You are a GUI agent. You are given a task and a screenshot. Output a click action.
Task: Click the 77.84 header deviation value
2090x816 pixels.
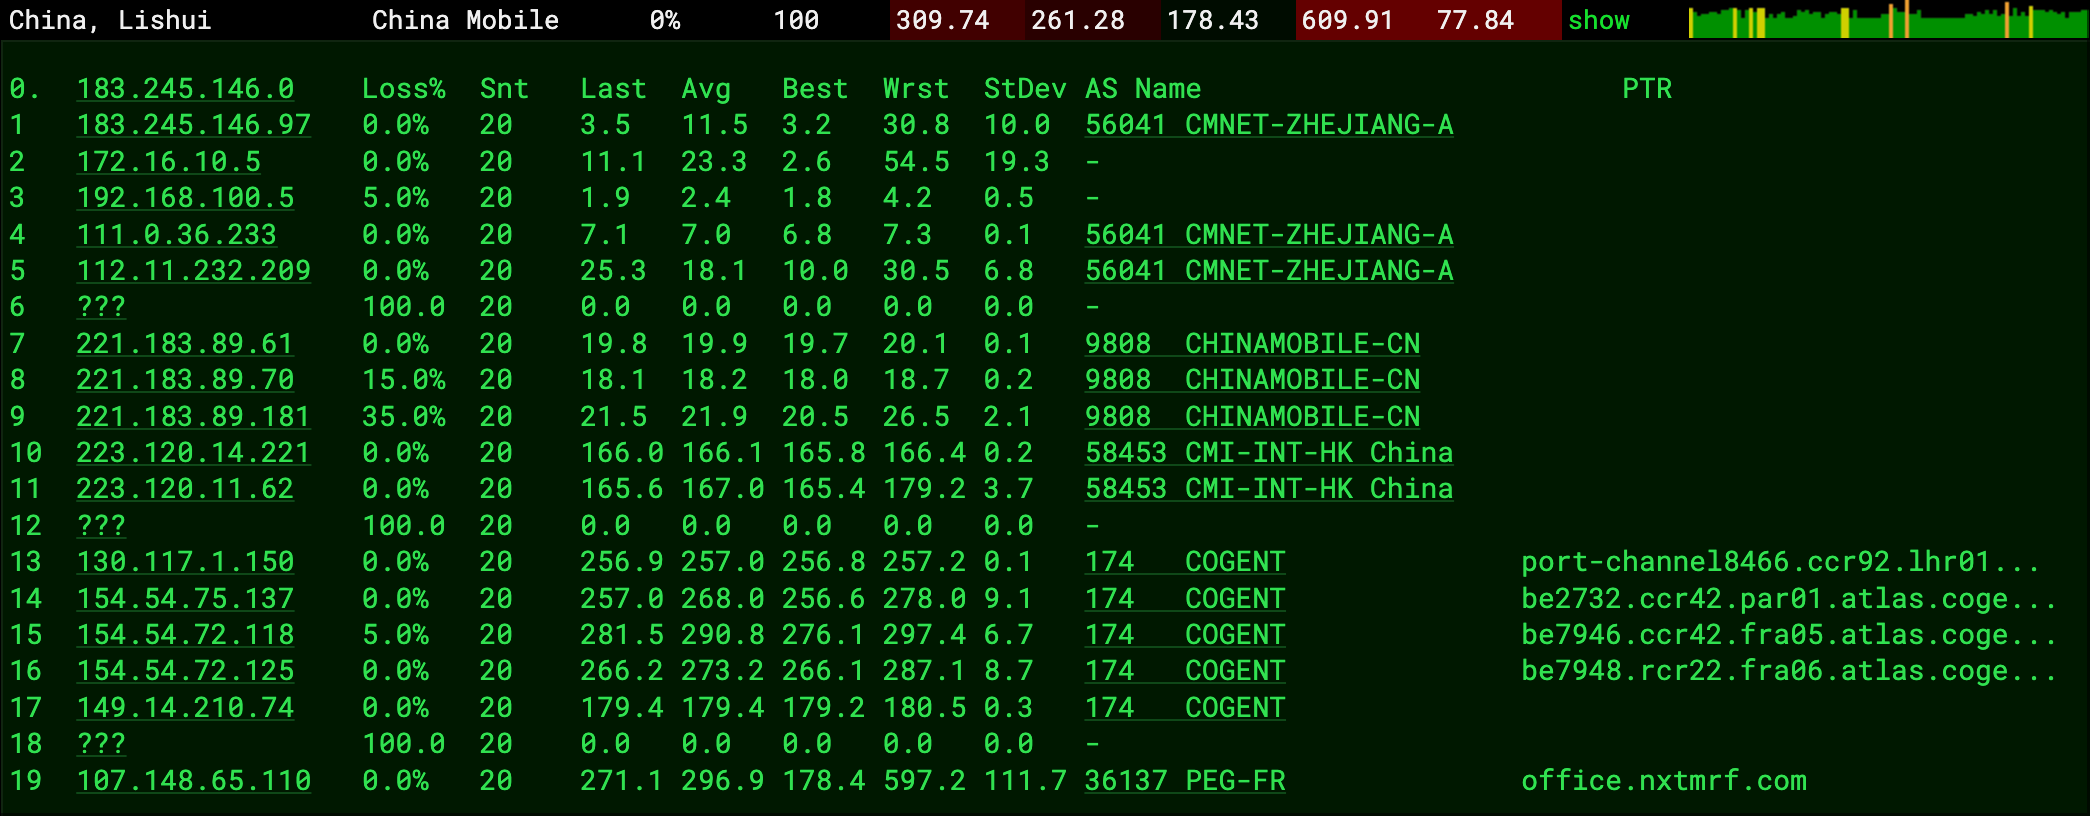(1475, 20)
